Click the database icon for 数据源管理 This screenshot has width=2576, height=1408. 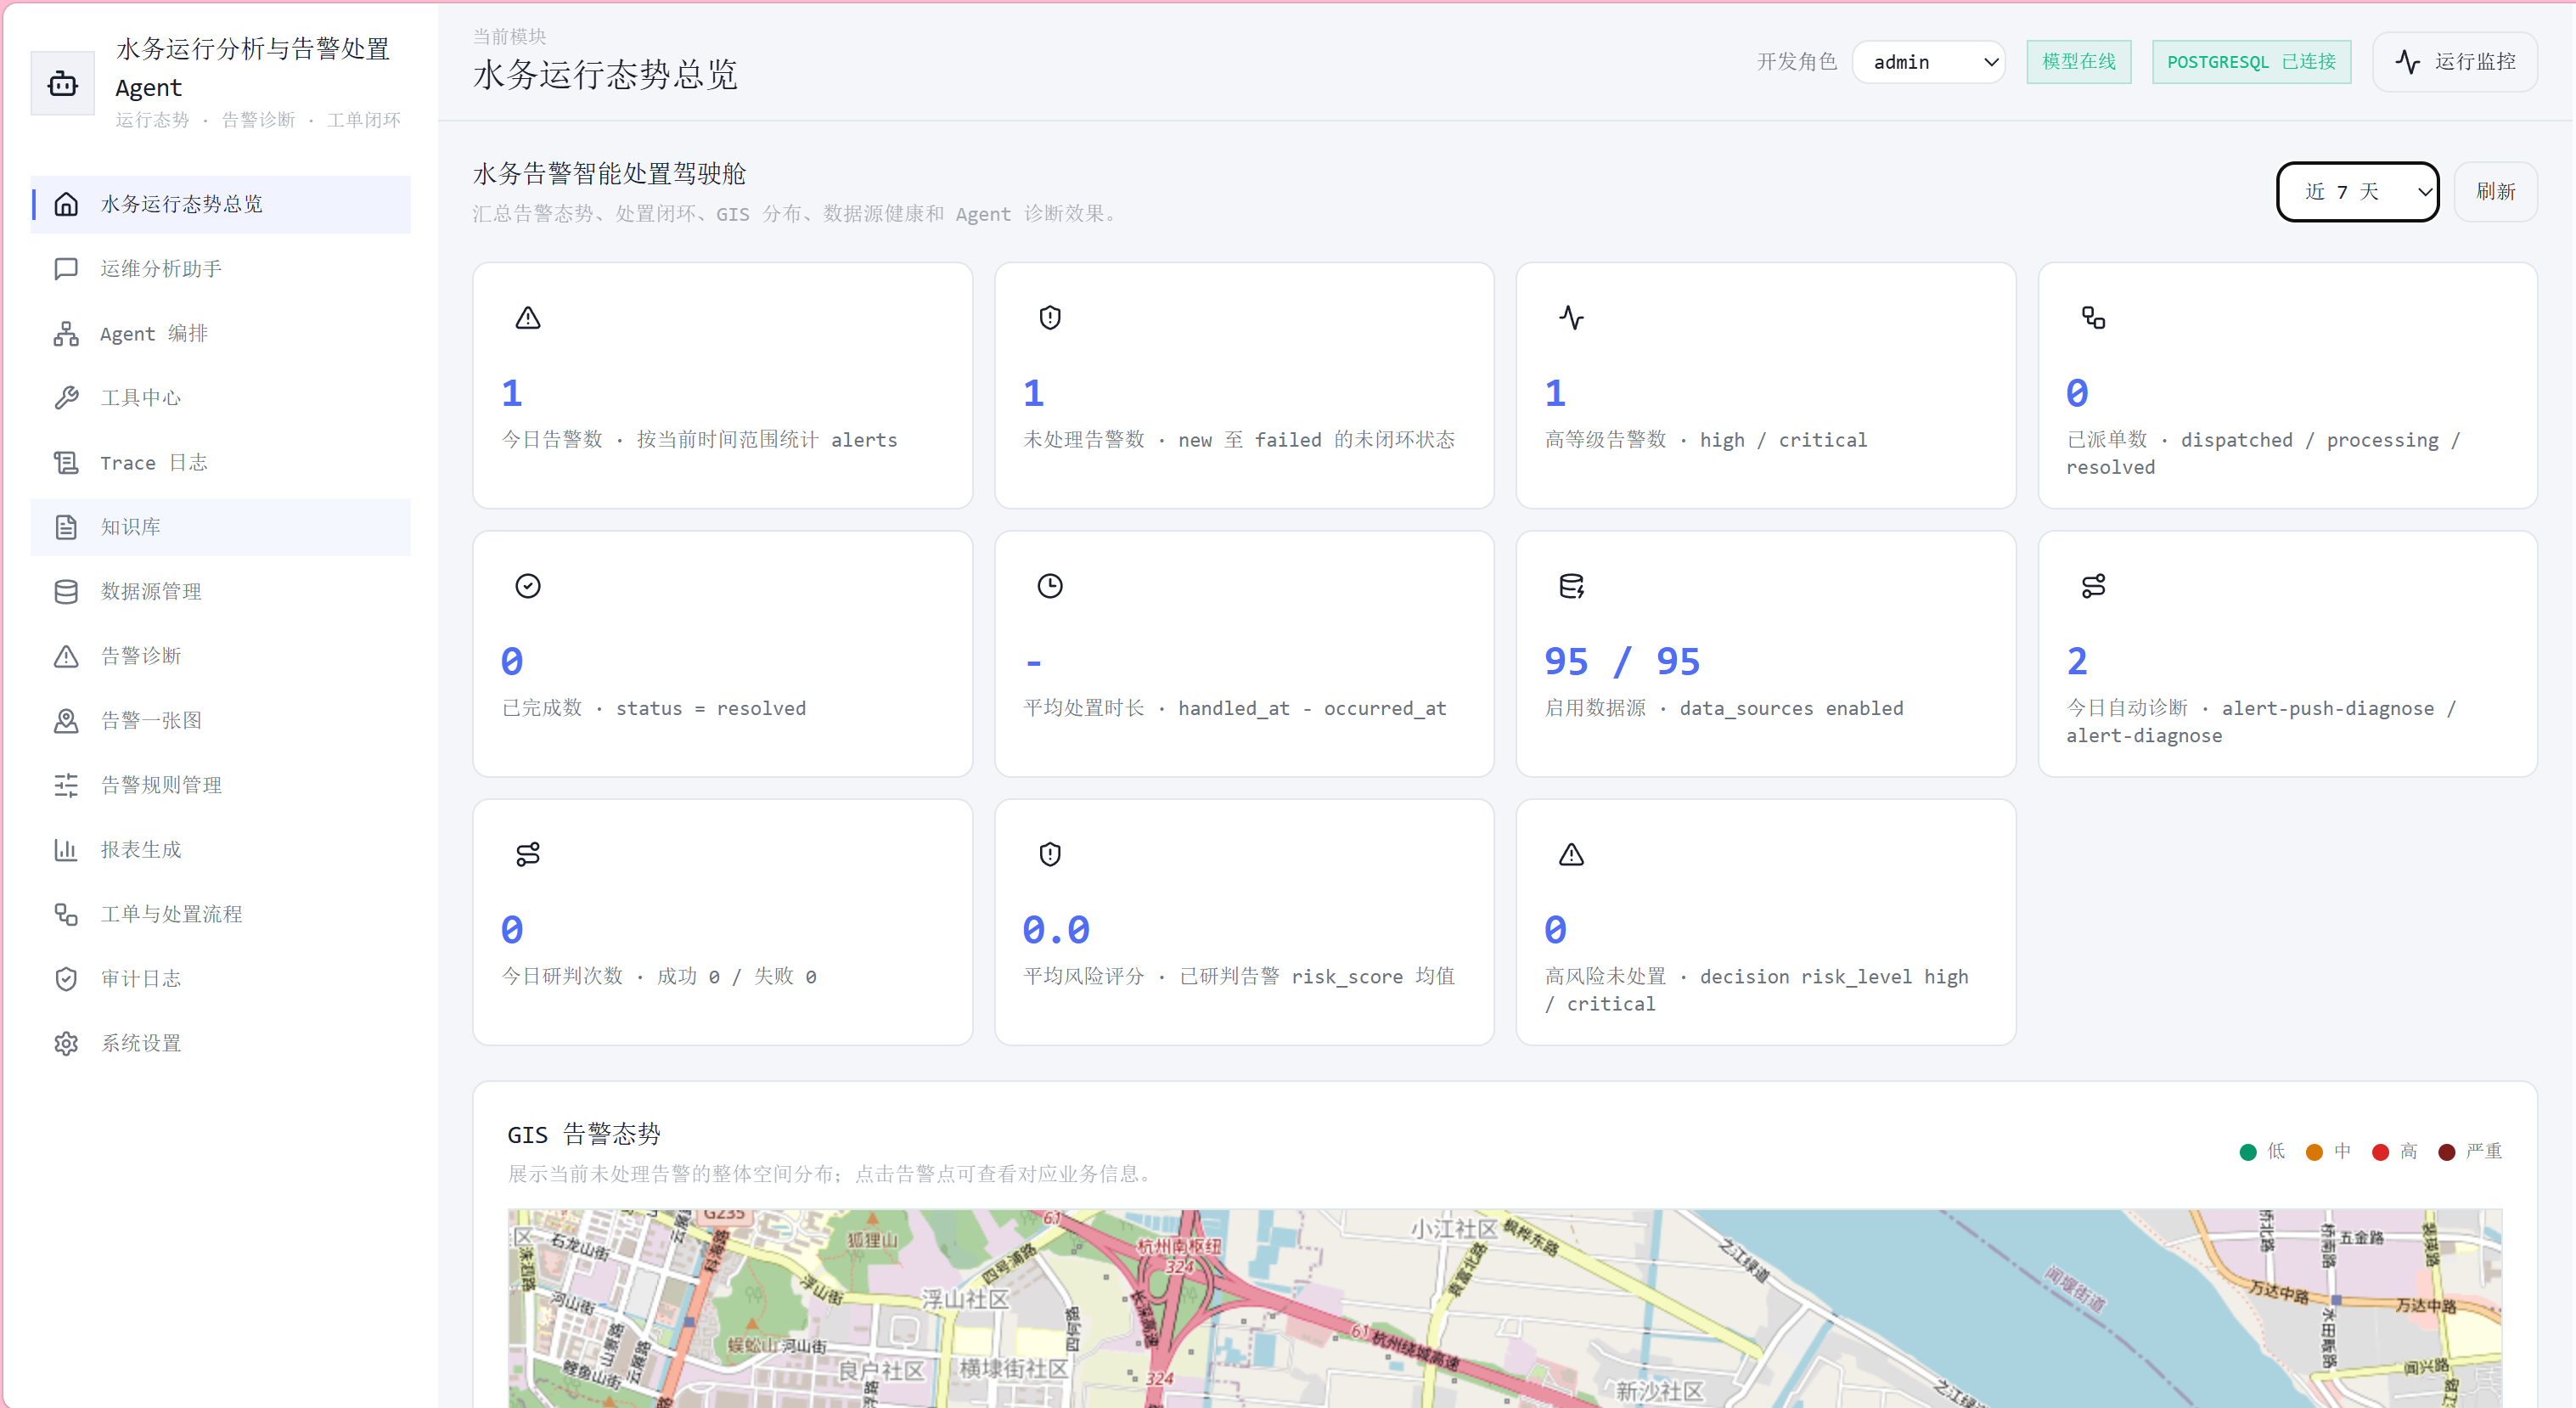click(66, 592)
